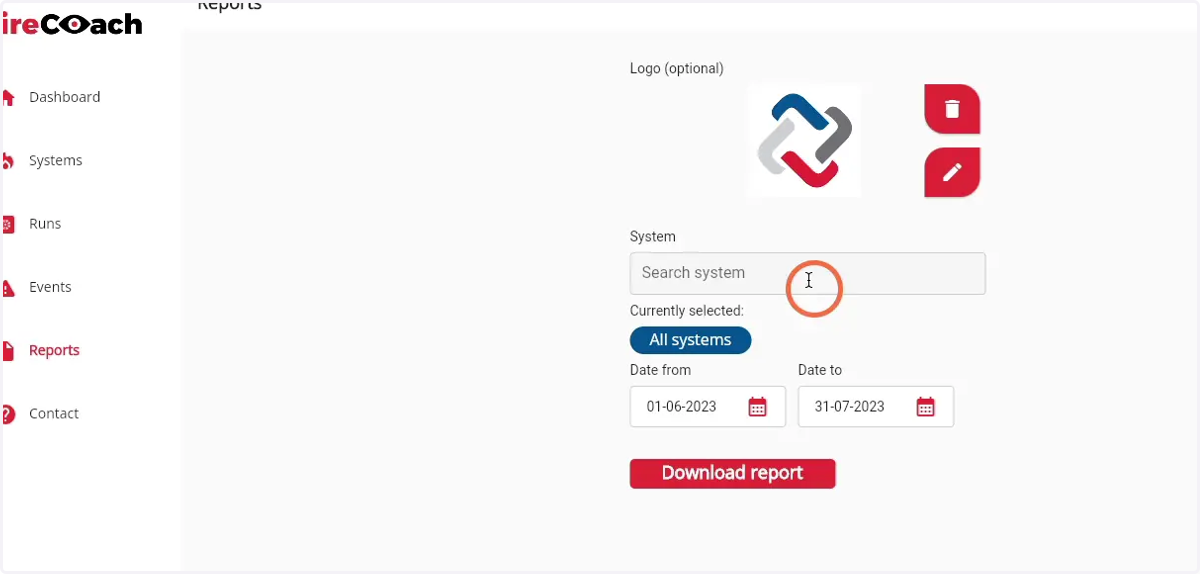Select the Reports menu label
The width and height of the screenshot is (1200, 574).
(x=54, y=350)
